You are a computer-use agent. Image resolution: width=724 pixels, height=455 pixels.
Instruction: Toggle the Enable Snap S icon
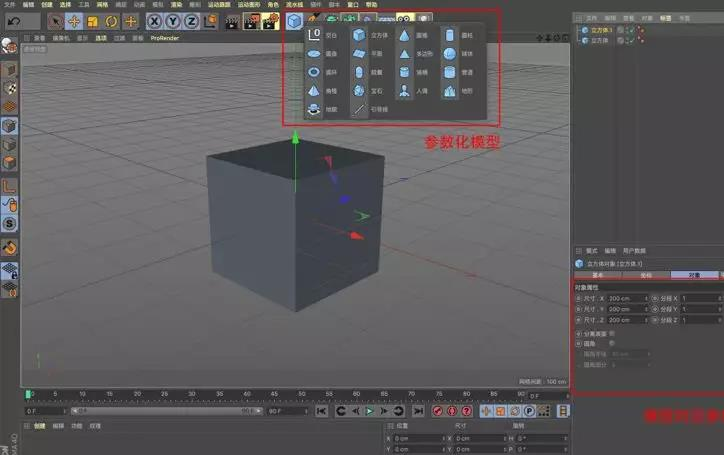(9, 224)
